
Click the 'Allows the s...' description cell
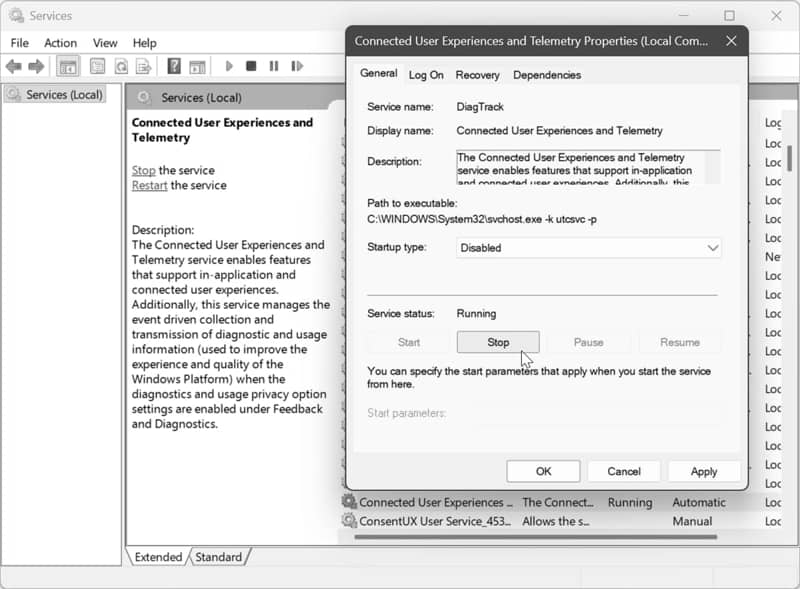556,521
